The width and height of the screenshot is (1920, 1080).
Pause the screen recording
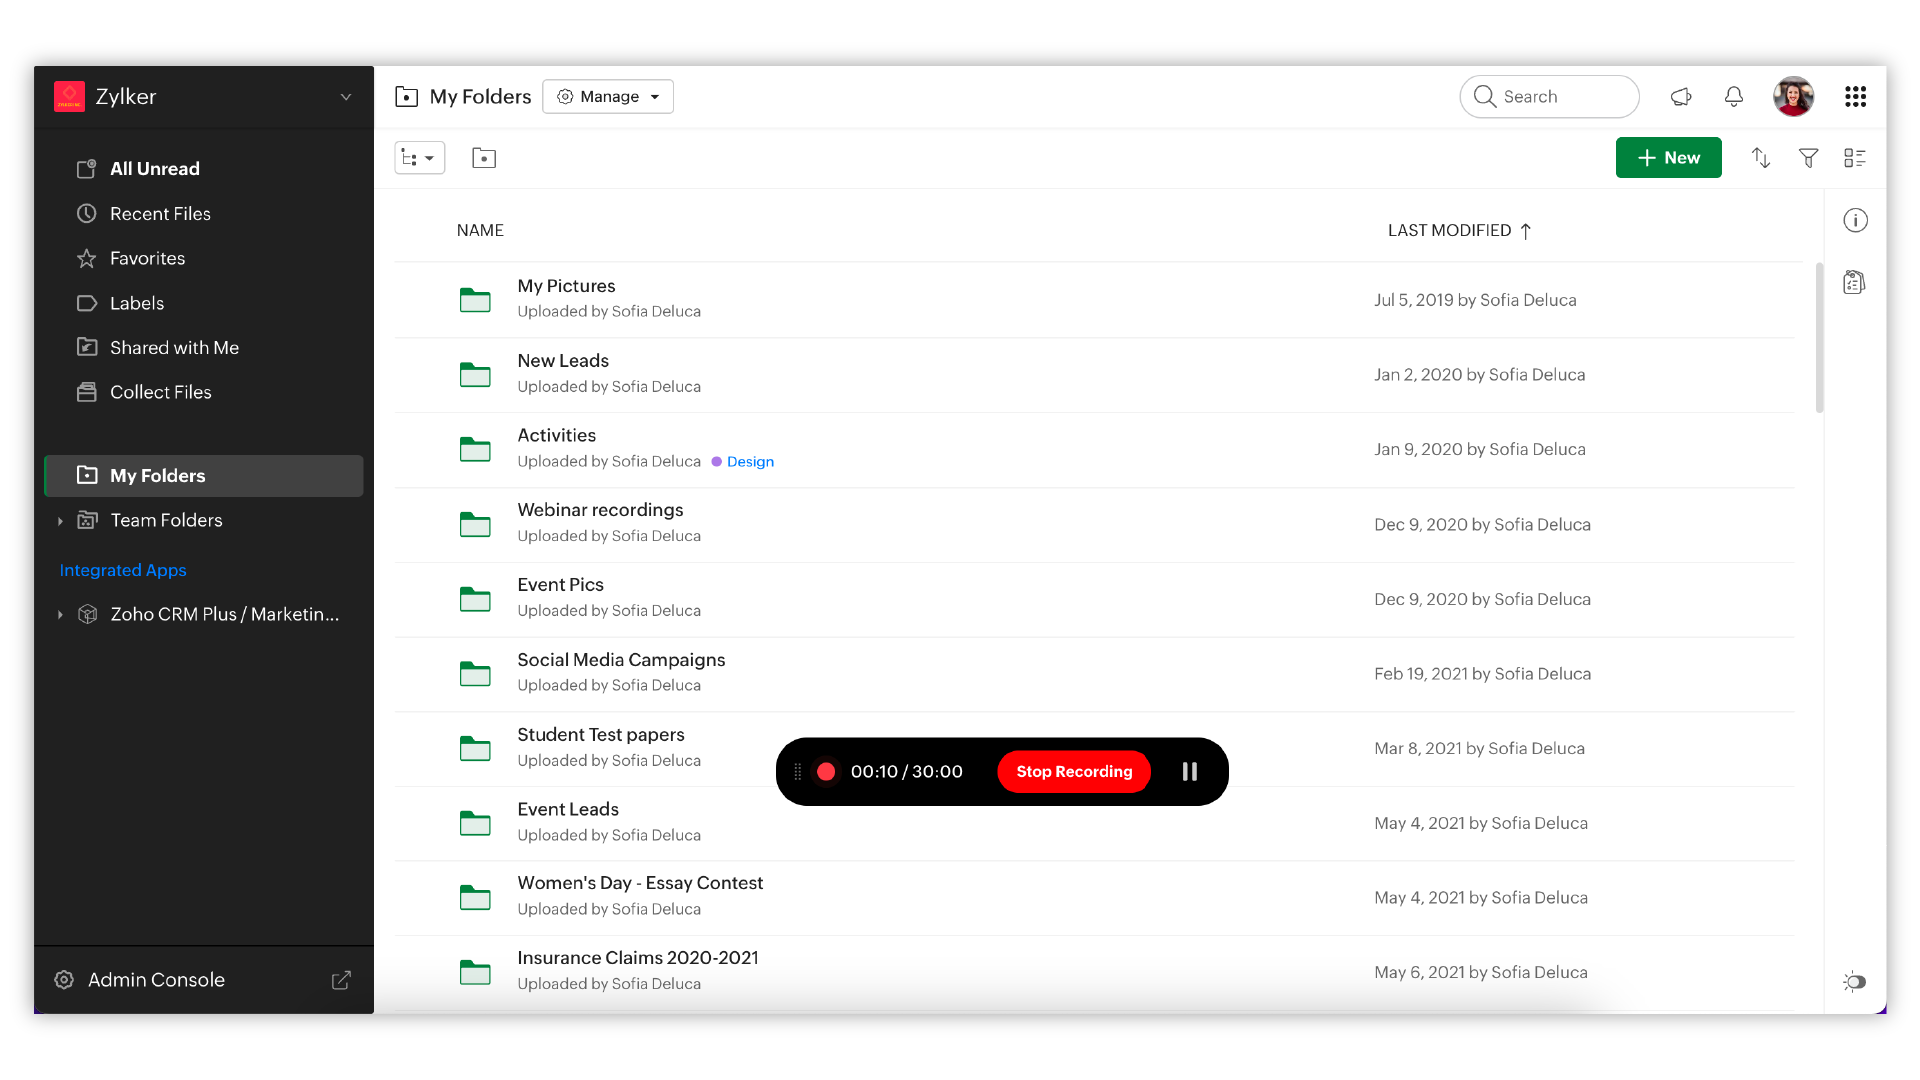tap(1189, 772)
